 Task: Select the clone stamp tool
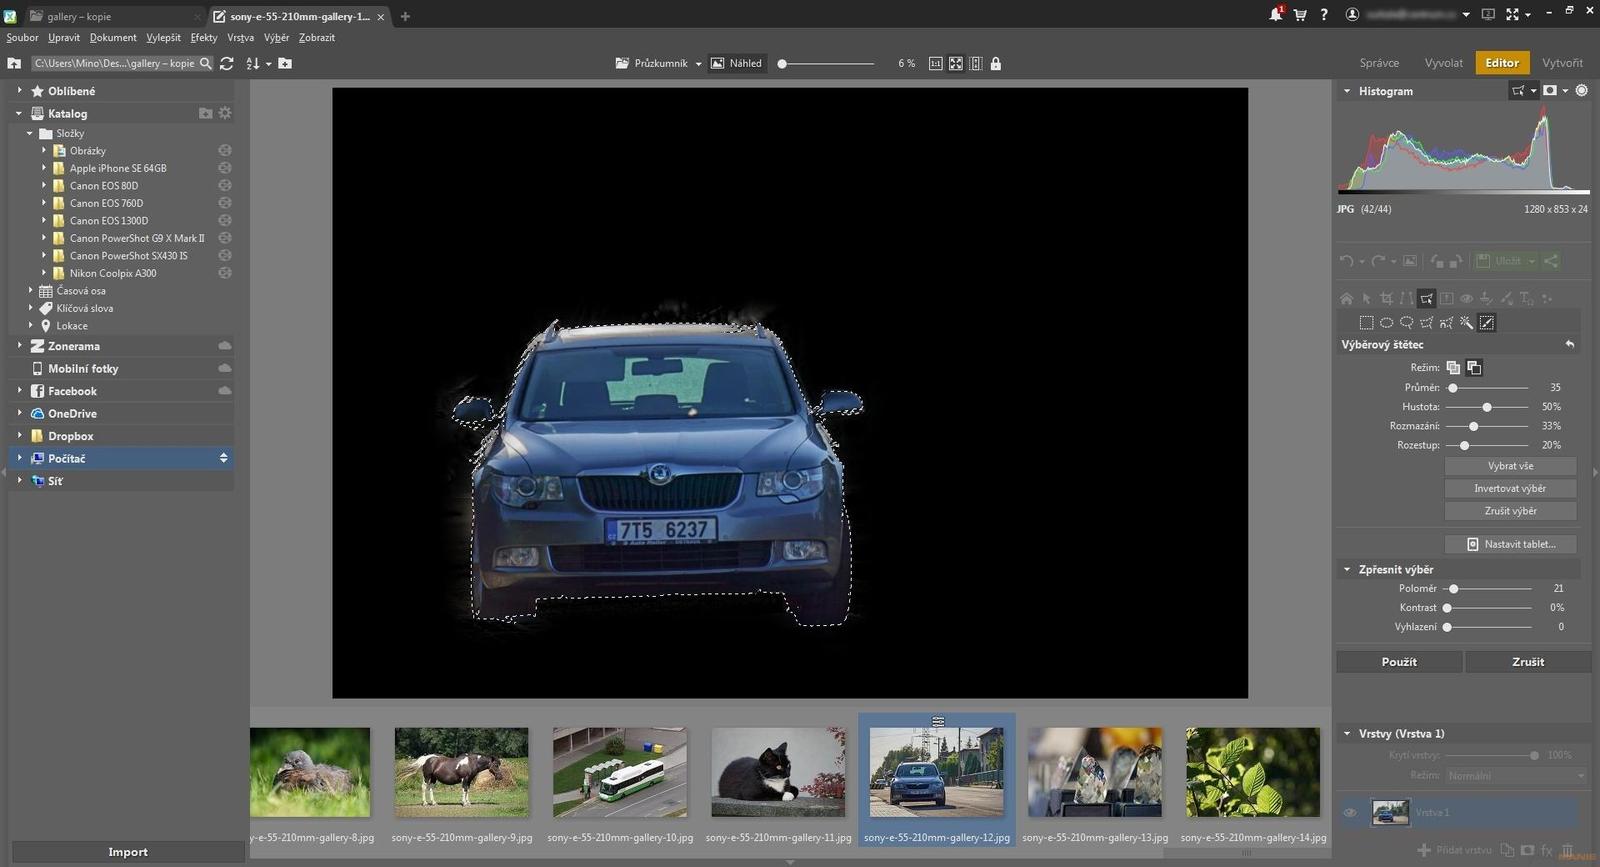pyautogui.click(x=1486, y=298)
